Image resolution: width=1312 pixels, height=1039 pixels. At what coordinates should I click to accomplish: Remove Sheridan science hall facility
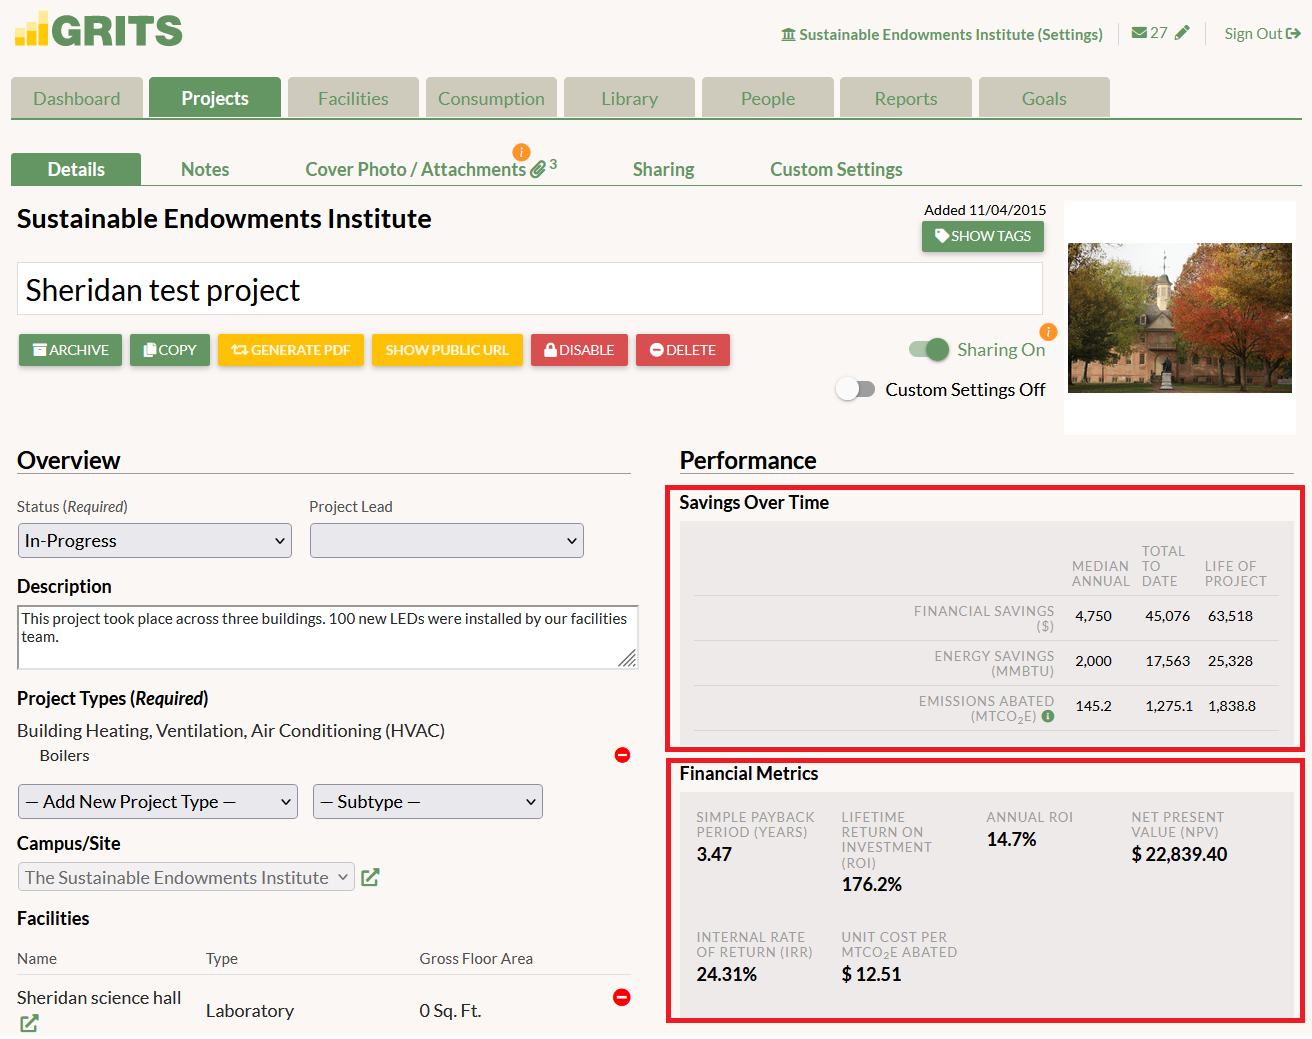pyautogui.click(x=622, y=997)
